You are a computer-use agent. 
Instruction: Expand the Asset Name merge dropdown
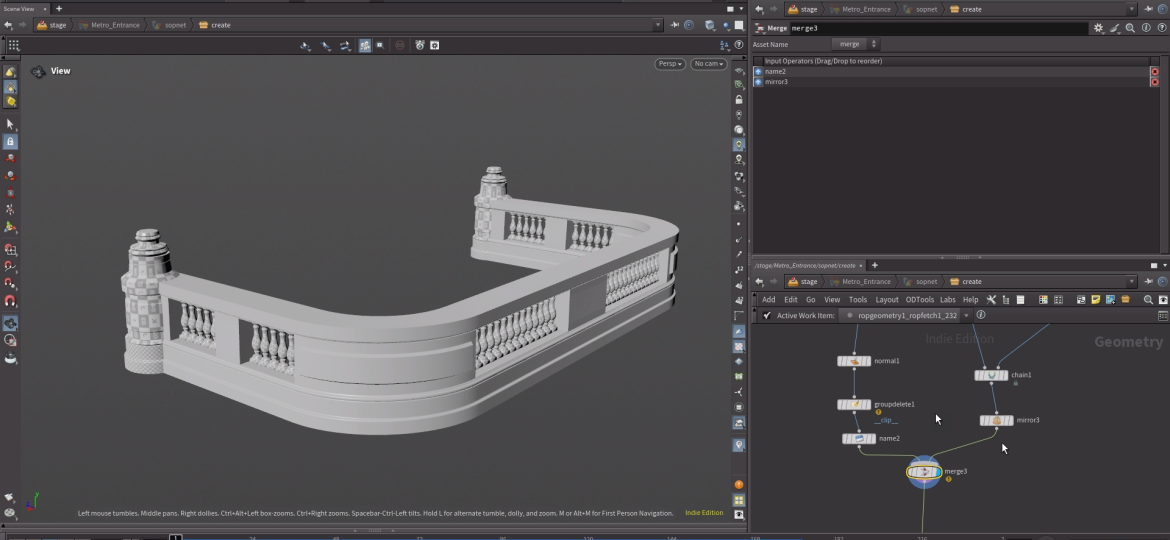(874, 44)
